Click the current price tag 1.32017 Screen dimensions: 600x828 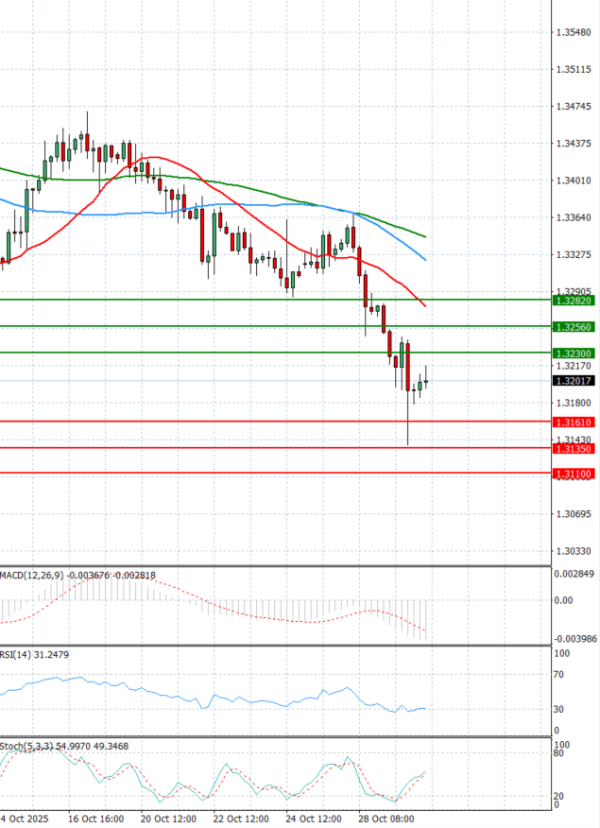point(572,381)
